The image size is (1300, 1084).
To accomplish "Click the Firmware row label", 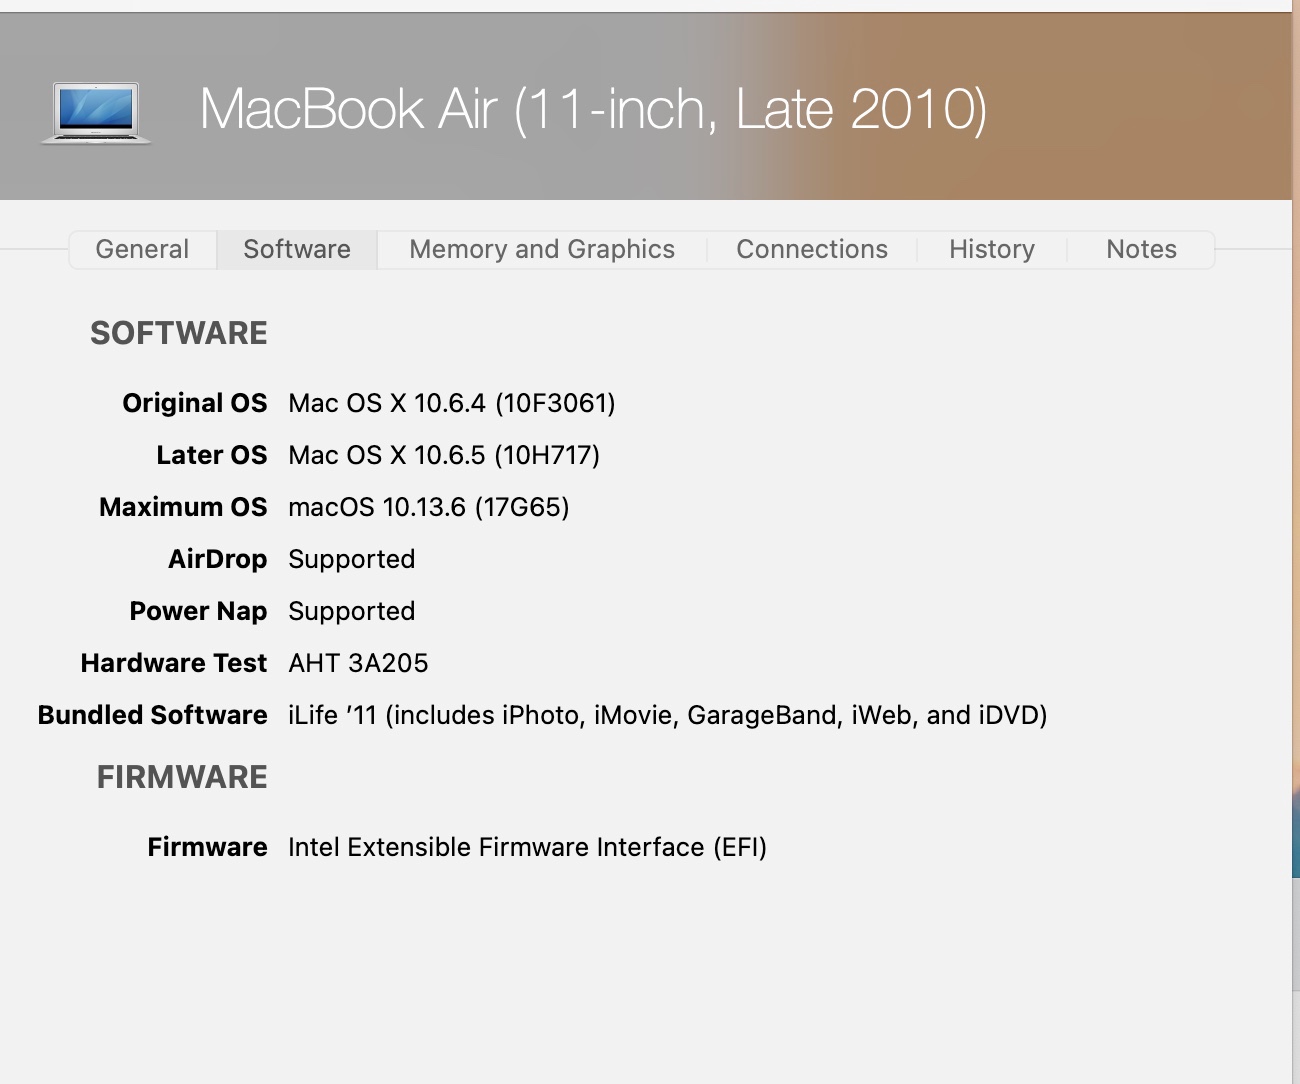I will [x=207, y=847].
